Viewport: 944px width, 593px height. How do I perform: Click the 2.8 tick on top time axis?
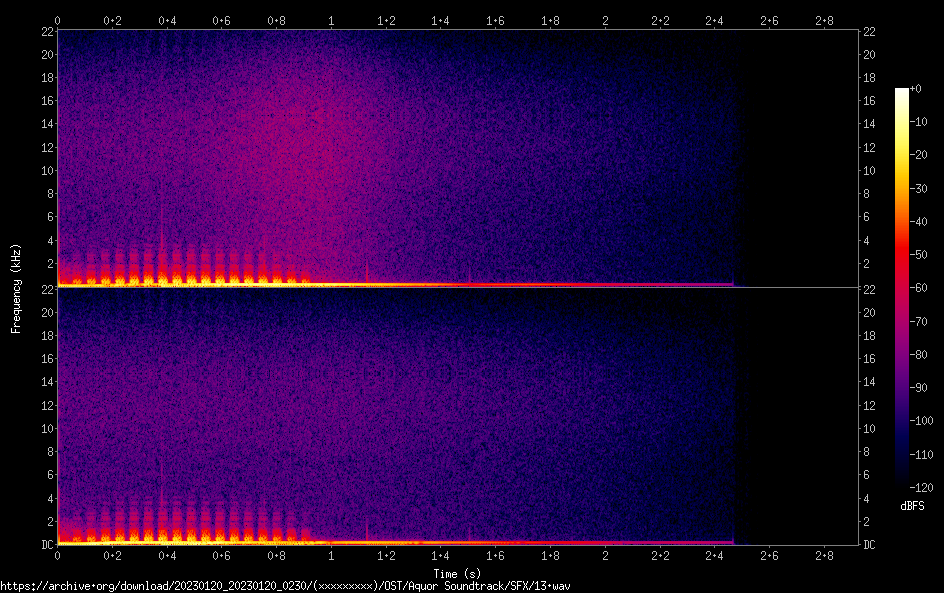pos(824,20)
